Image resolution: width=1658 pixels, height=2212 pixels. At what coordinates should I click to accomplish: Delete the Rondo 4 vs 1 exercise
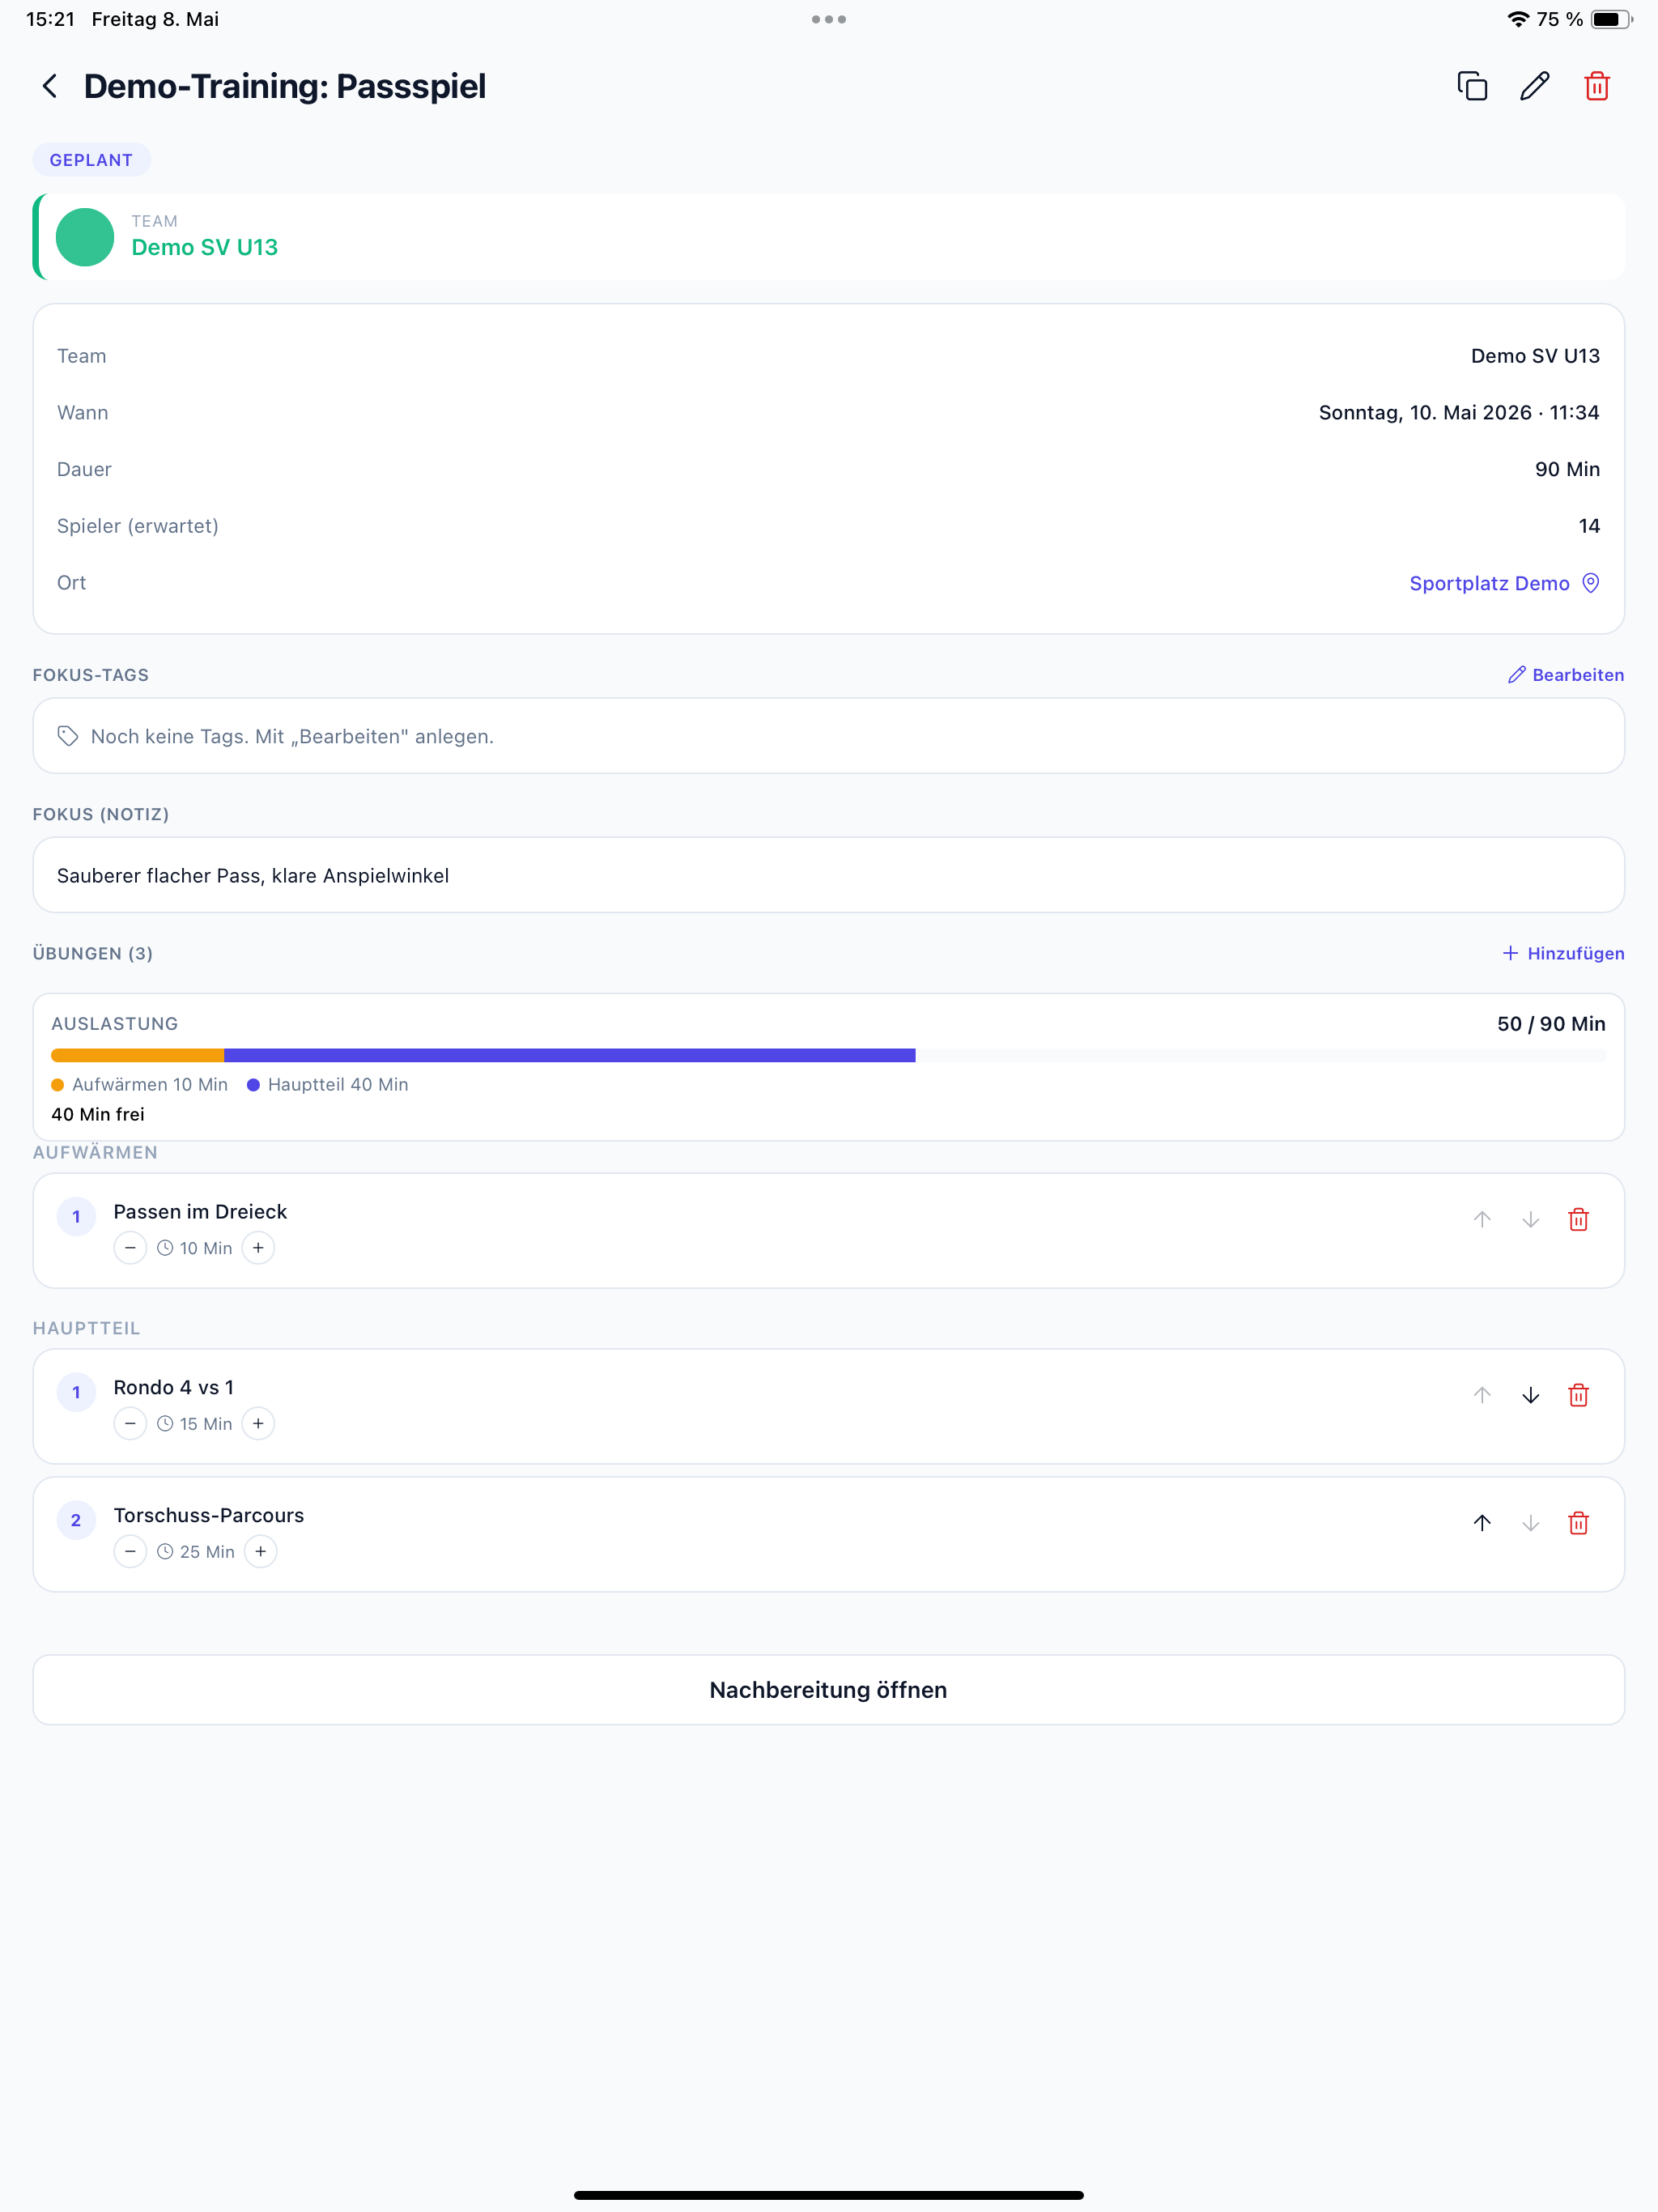1579,1396
